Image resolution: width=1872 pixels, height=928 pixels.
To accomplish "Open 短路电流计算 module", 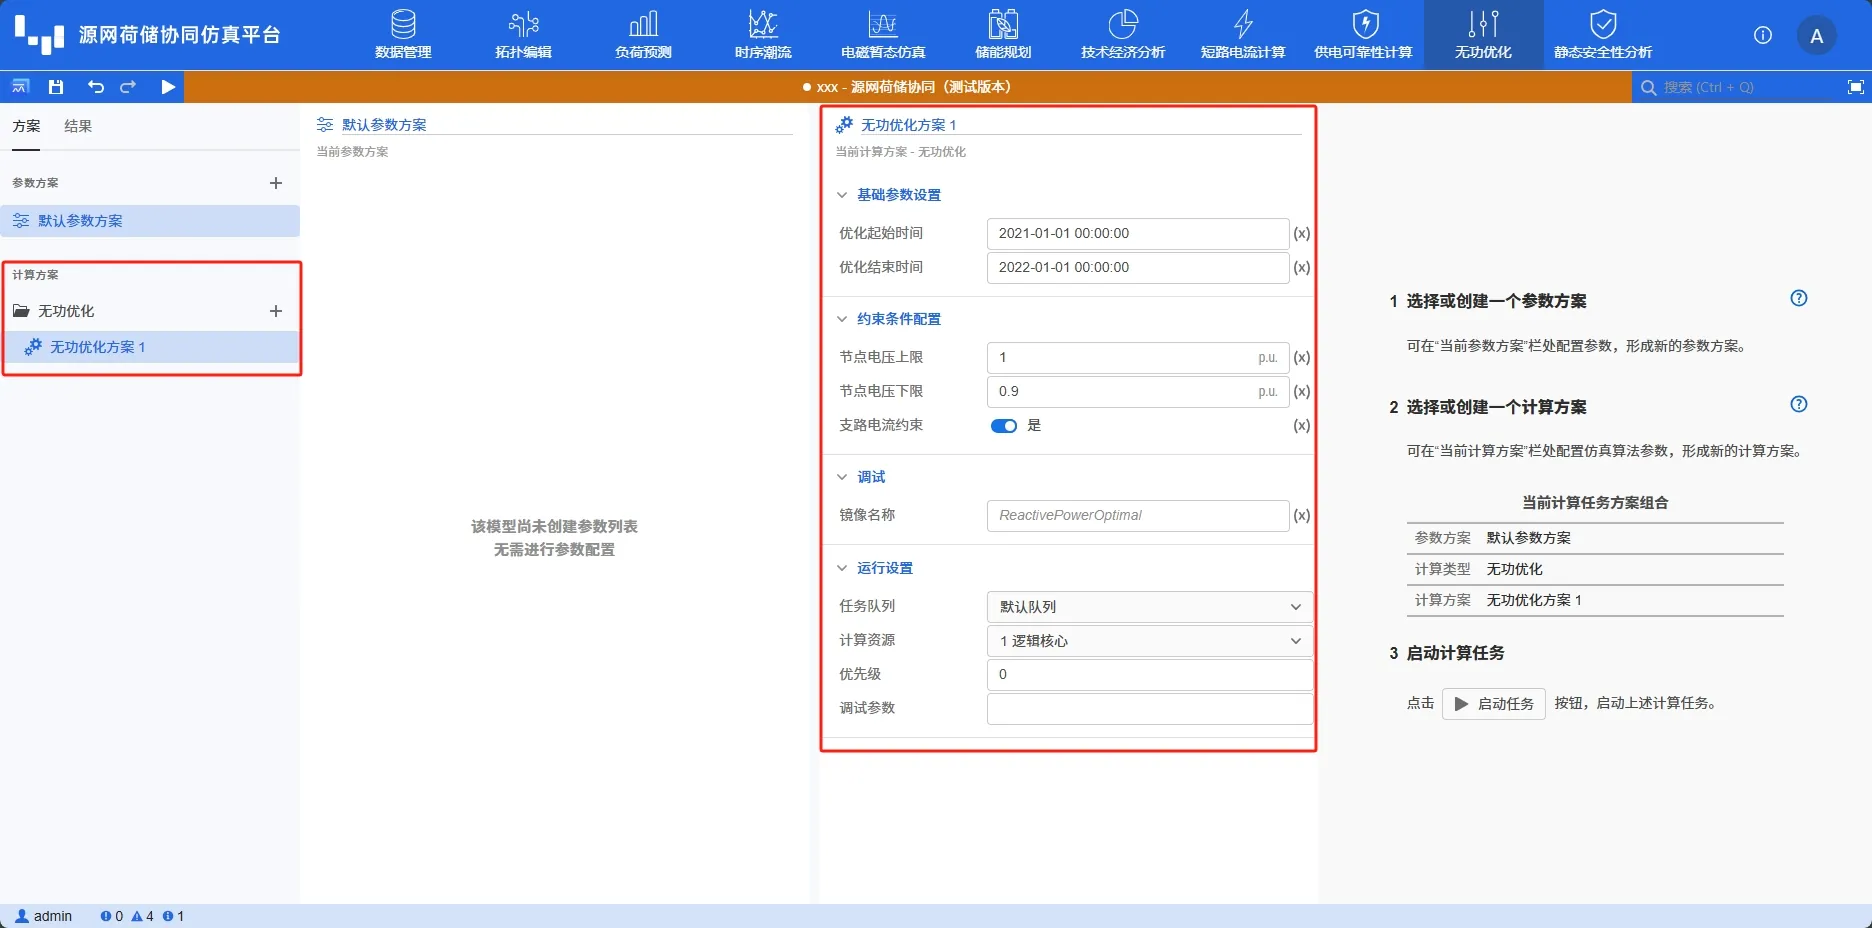I will [x=1243, y=35].
